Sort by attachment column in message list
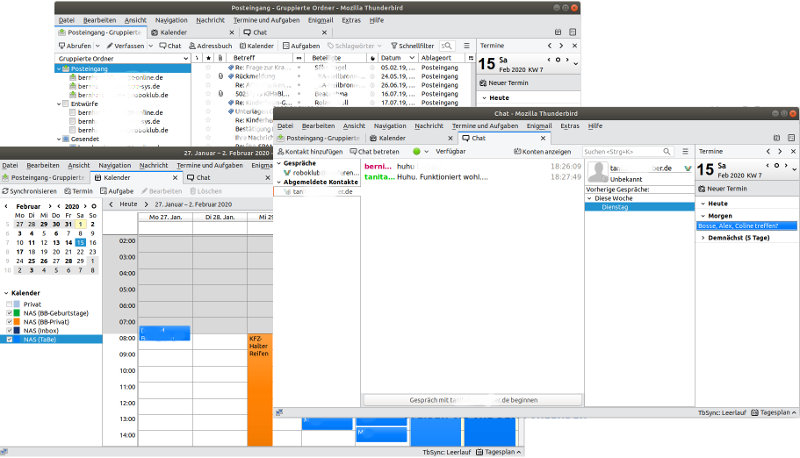 pos(220,58)
